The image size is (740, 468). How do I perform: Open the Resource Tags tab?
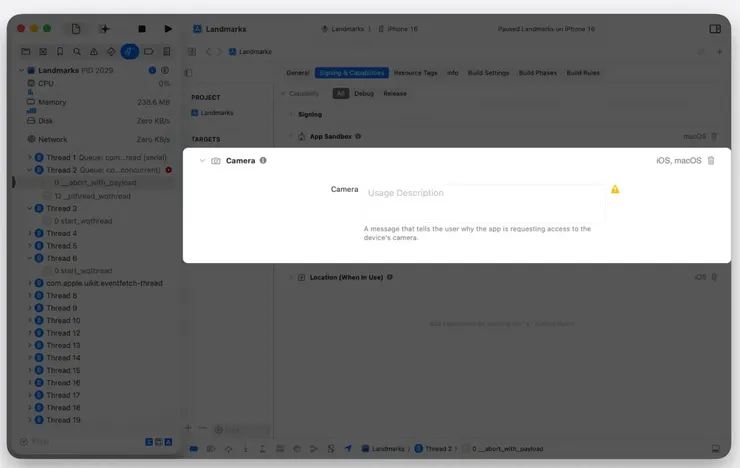tap(415, 73)
